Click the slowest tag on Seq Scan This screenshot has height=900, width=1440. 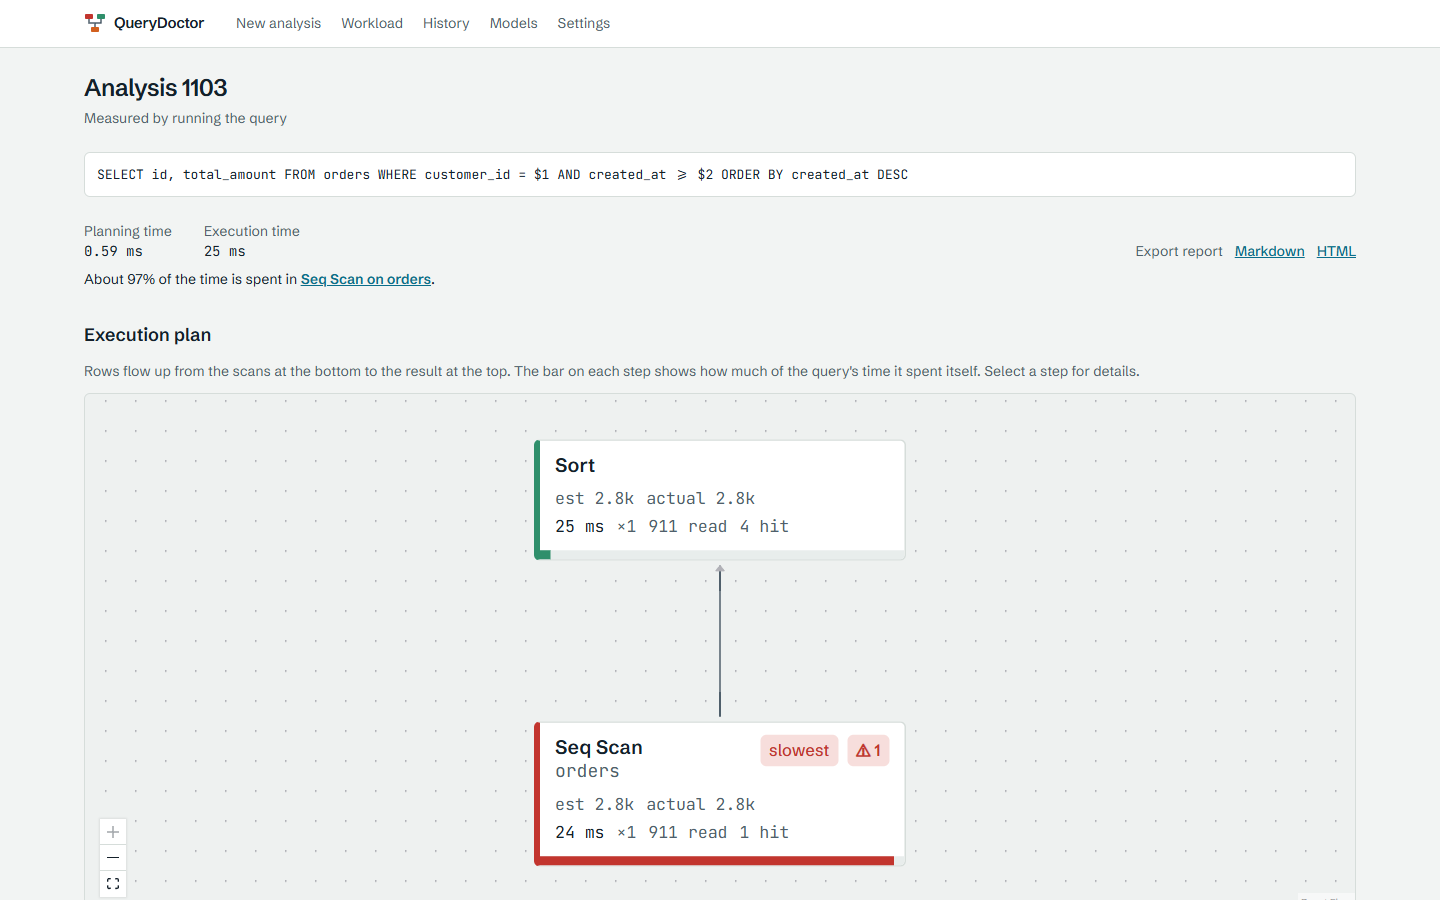pos(799,751)
